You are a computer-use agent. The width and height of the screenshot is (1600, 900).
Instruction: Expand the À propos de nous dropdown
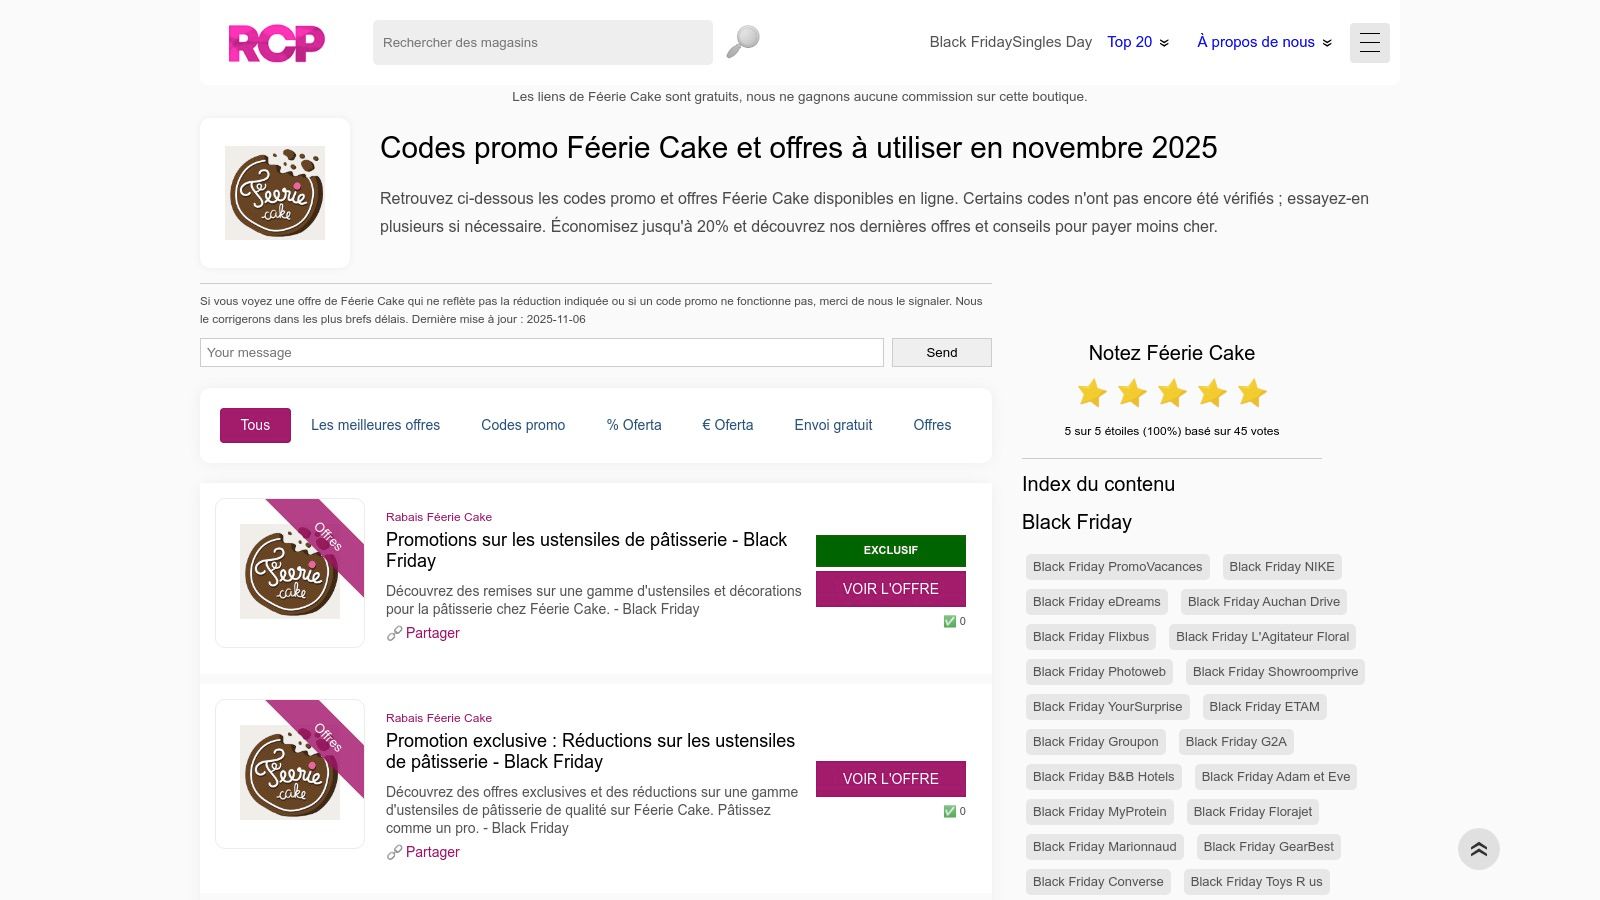[1263, 42]
